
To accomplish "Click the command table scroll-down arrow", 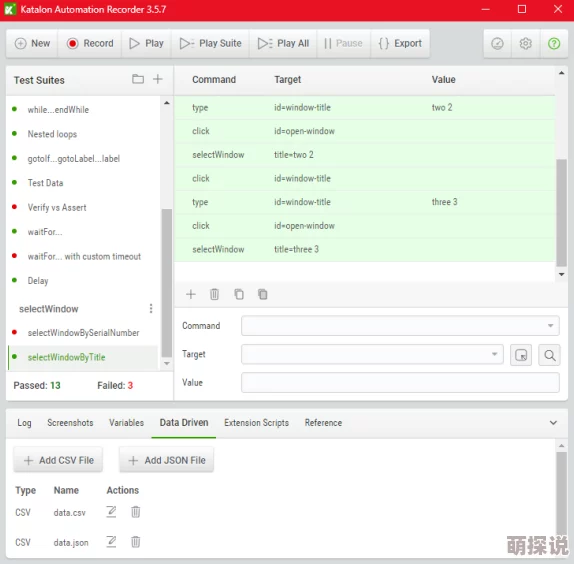I will 562,274.
